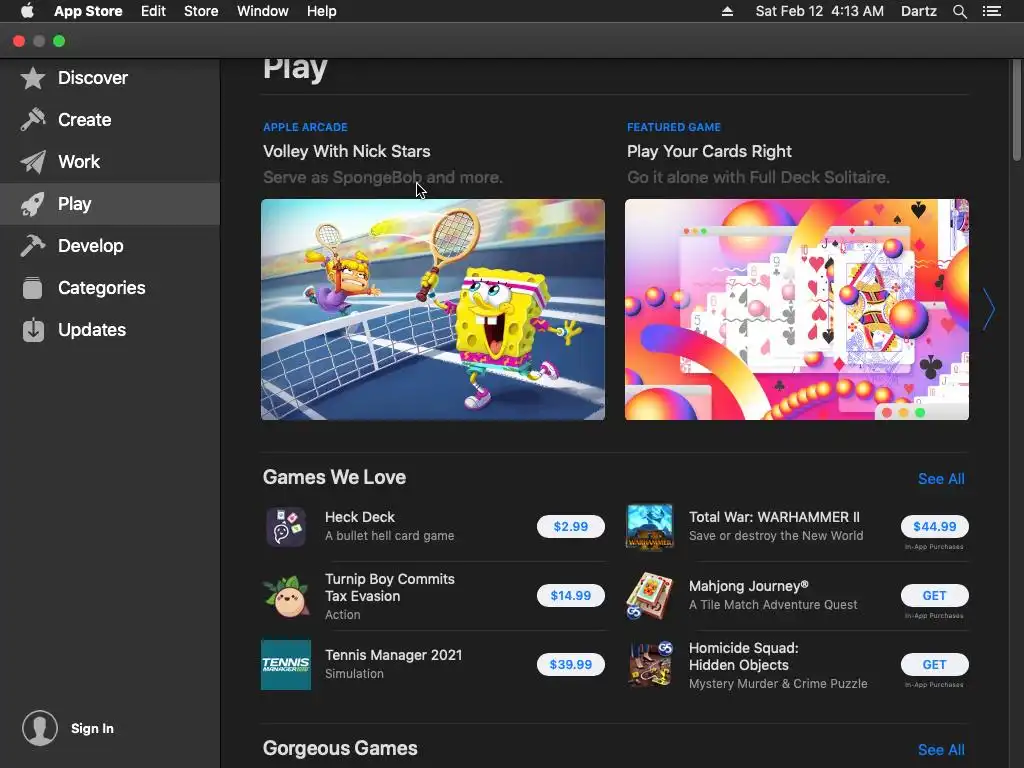Click the Create paintbrush icon
Image resolution: width=1024 pixels, height=768 pixels.
click(33, 120)
